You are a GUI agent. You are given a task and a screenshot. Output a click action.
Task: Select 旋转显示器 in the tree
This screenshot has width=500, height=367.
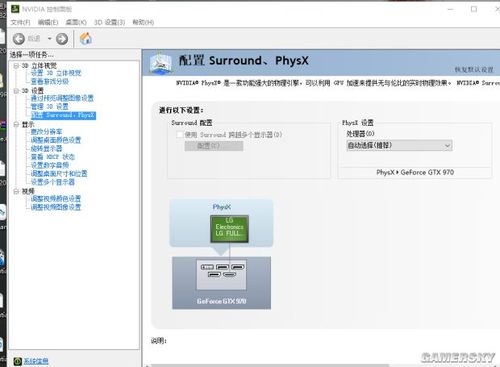[x=46, y=148]
